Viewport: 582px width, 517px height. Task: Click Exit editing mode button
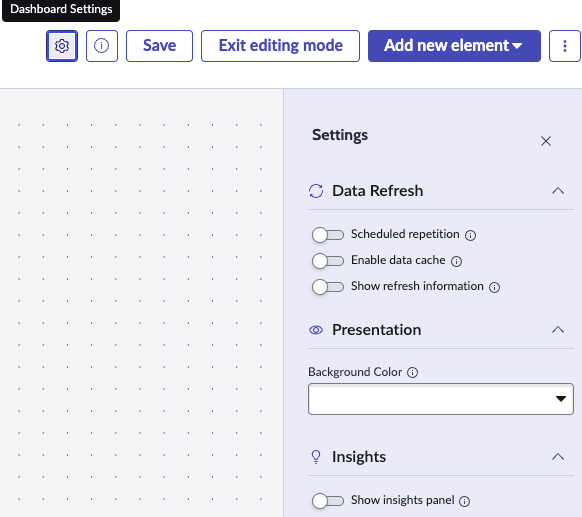tap(280, 46)
